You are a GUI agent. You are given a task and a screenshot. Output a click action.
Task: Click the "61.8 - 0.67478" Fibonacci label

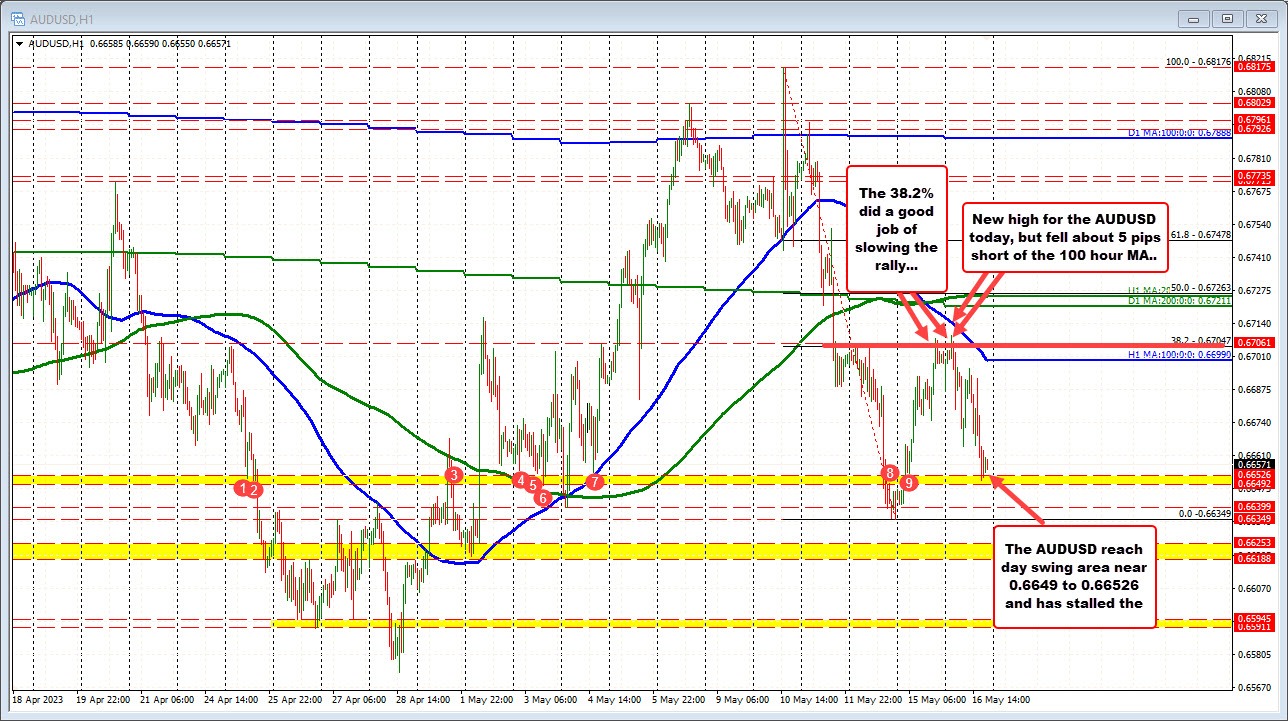click(1202, 237)
